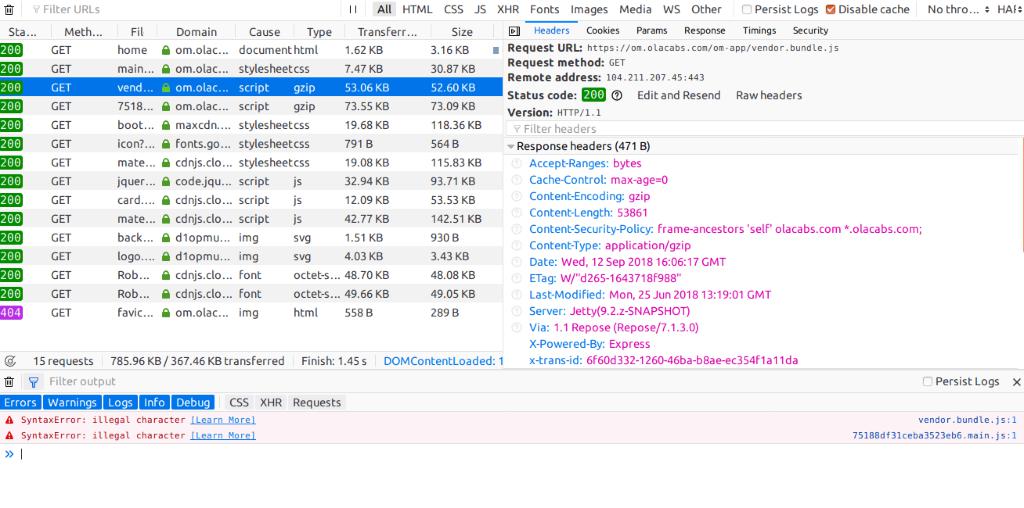The height and width of the screenshot is (508, 1024).
Task: Toggle Errors console filter
Action: [x=20, y=403]
